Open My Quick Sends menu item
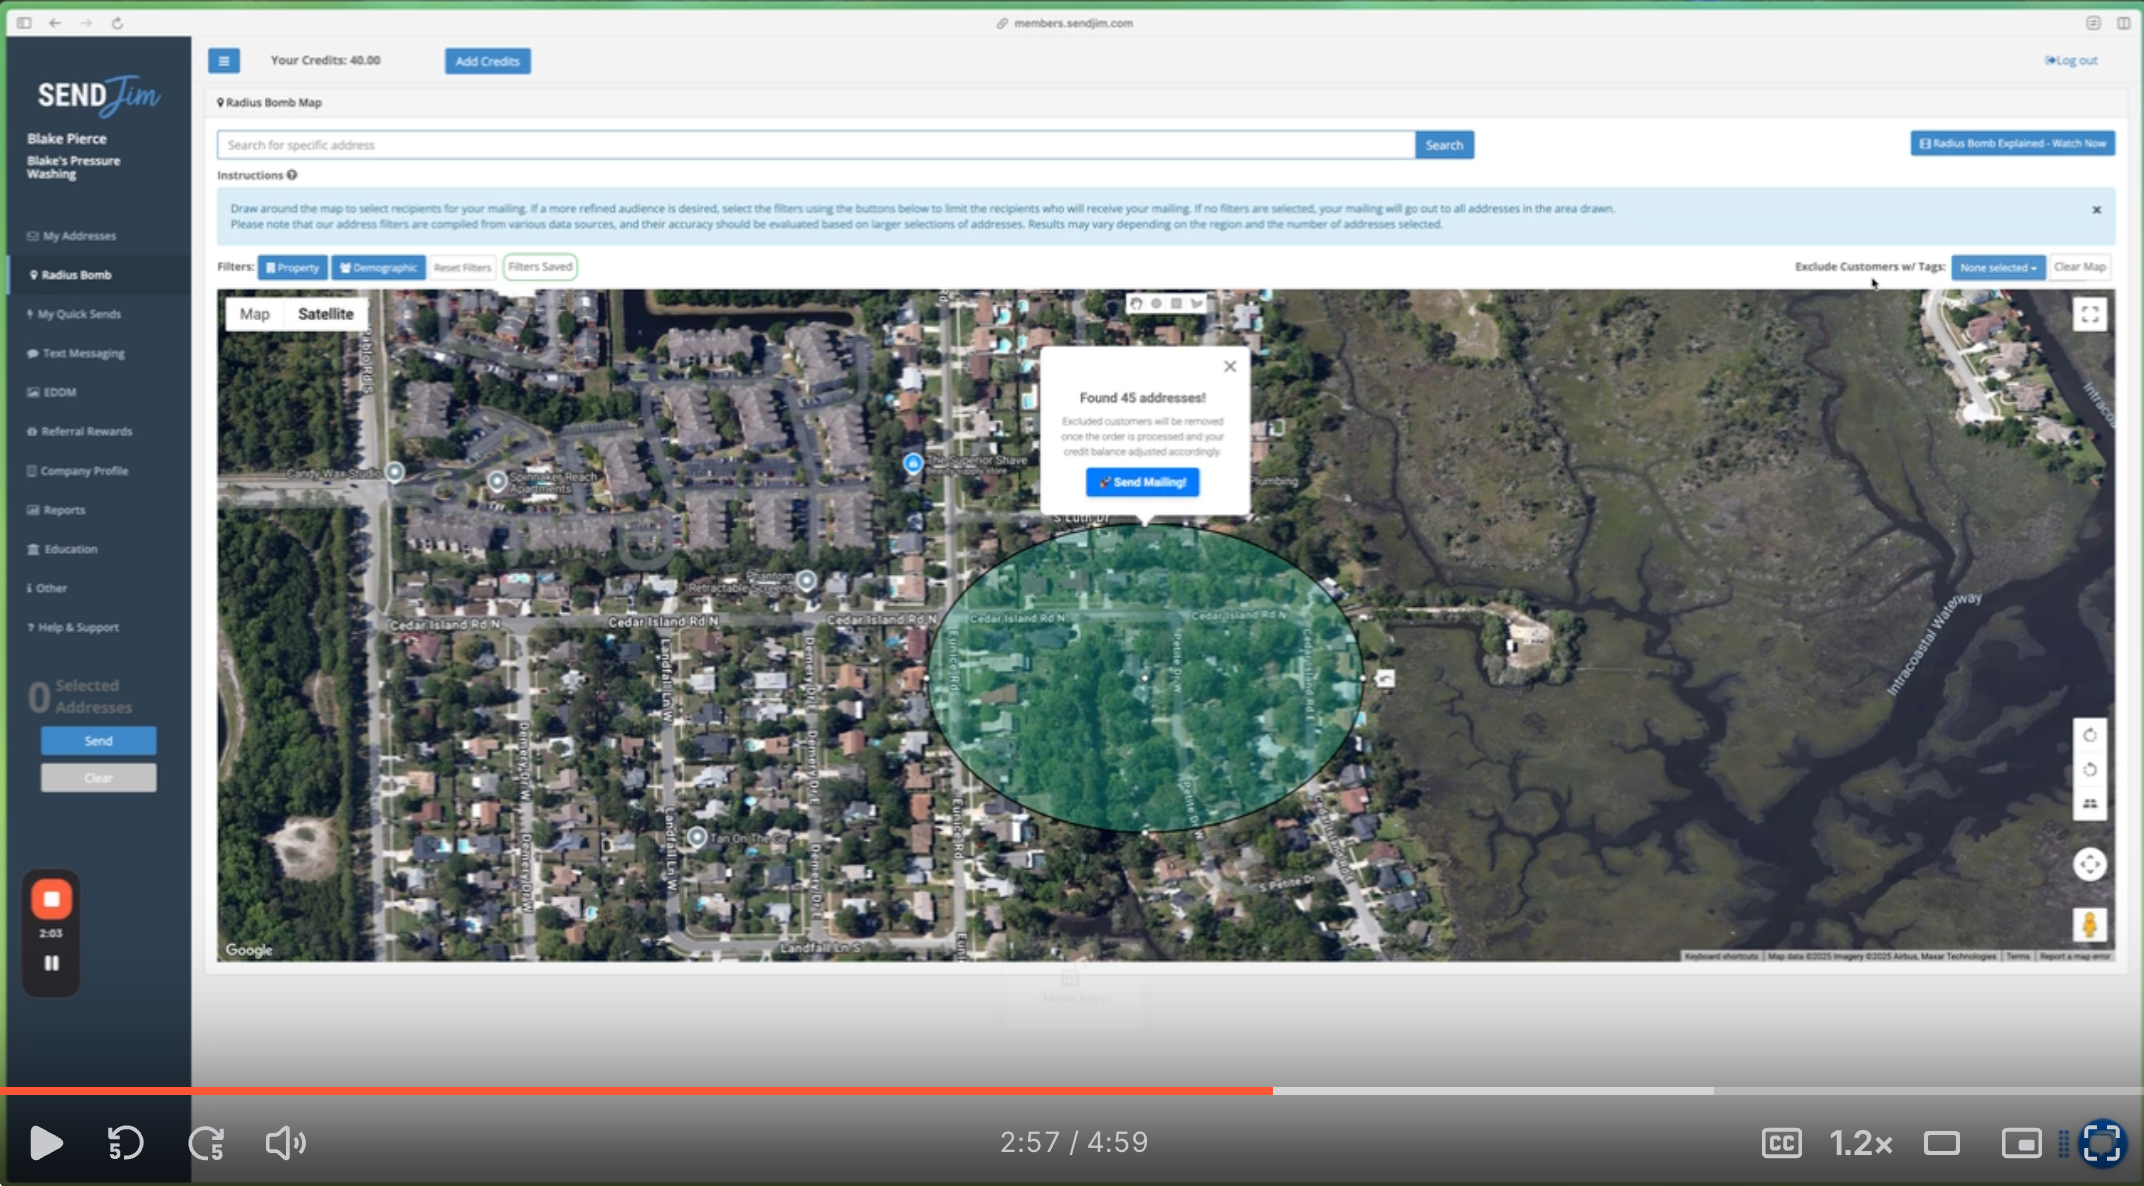The image size is (2144, 1186). (78, 314)
